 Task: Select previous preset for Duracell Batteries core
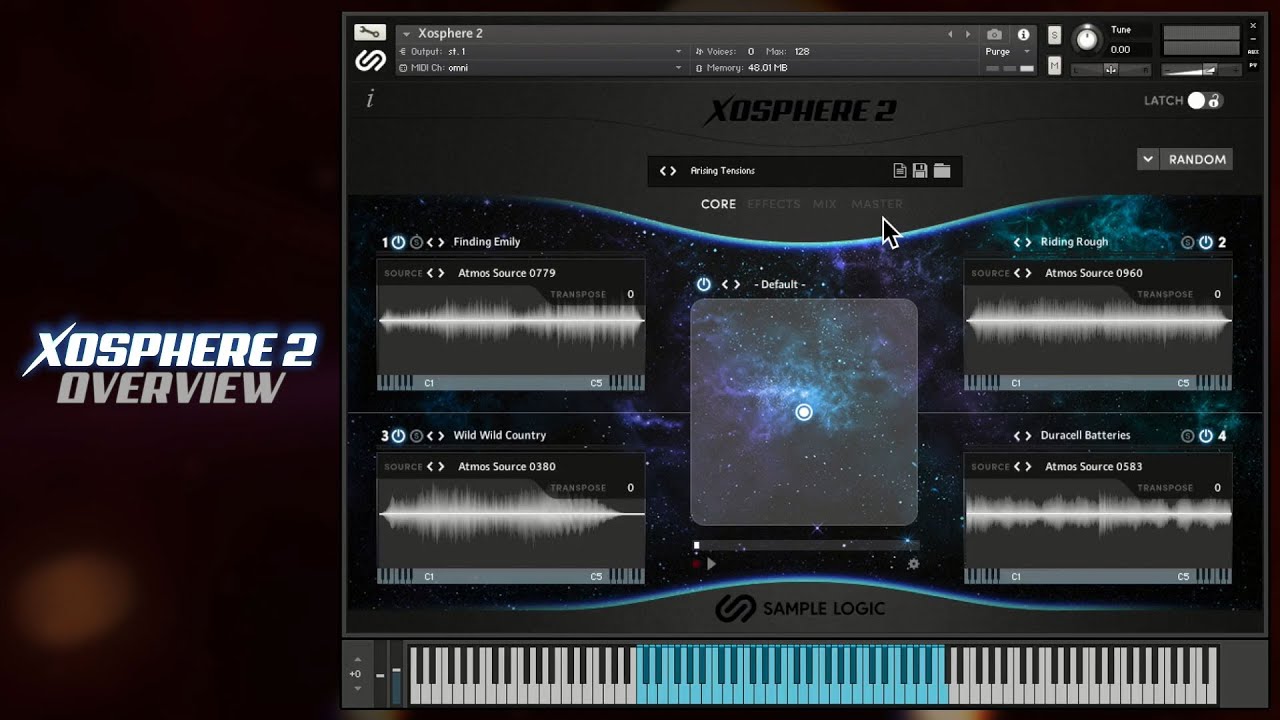tap(1018, 436)
